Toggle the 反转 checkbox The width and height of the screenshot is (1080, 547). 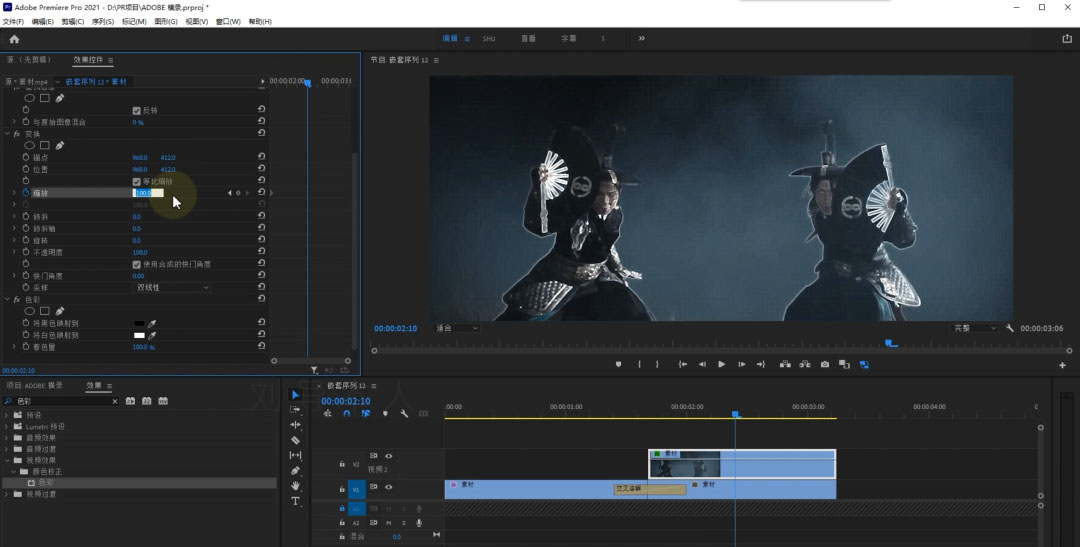[136, 110]
